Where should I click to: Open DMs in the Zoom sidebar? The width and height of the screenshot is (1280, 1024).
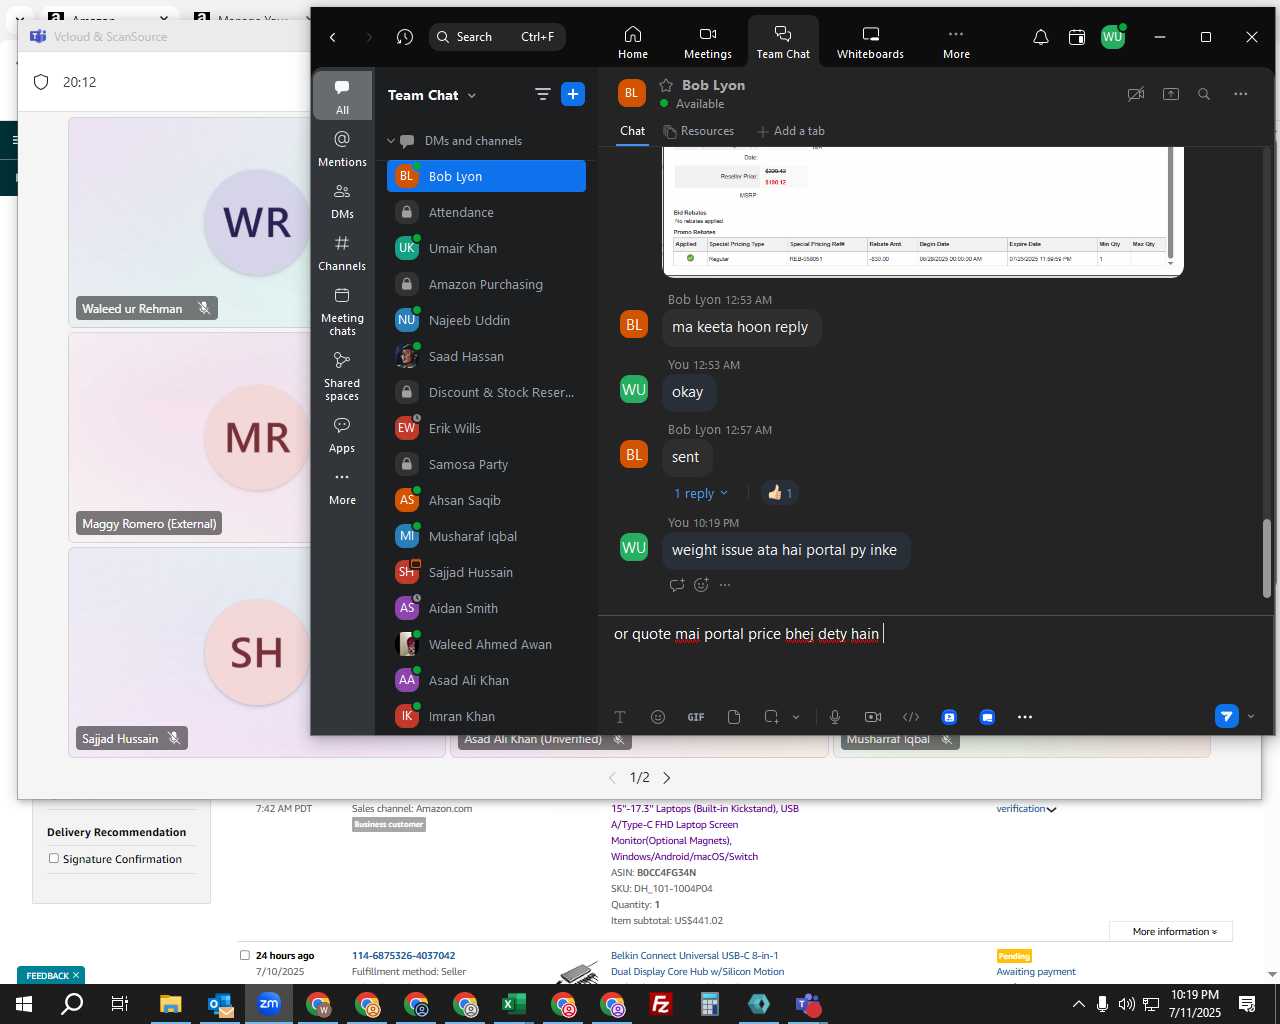click(x=342, y=200)
